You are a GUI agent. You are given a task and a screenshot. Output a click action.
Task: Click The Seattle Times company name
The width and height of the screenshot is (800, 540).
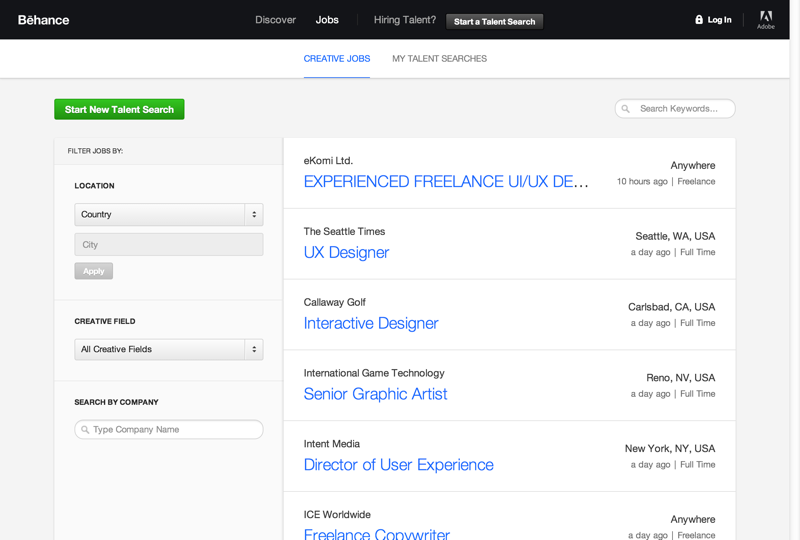[x=344, y=232]
